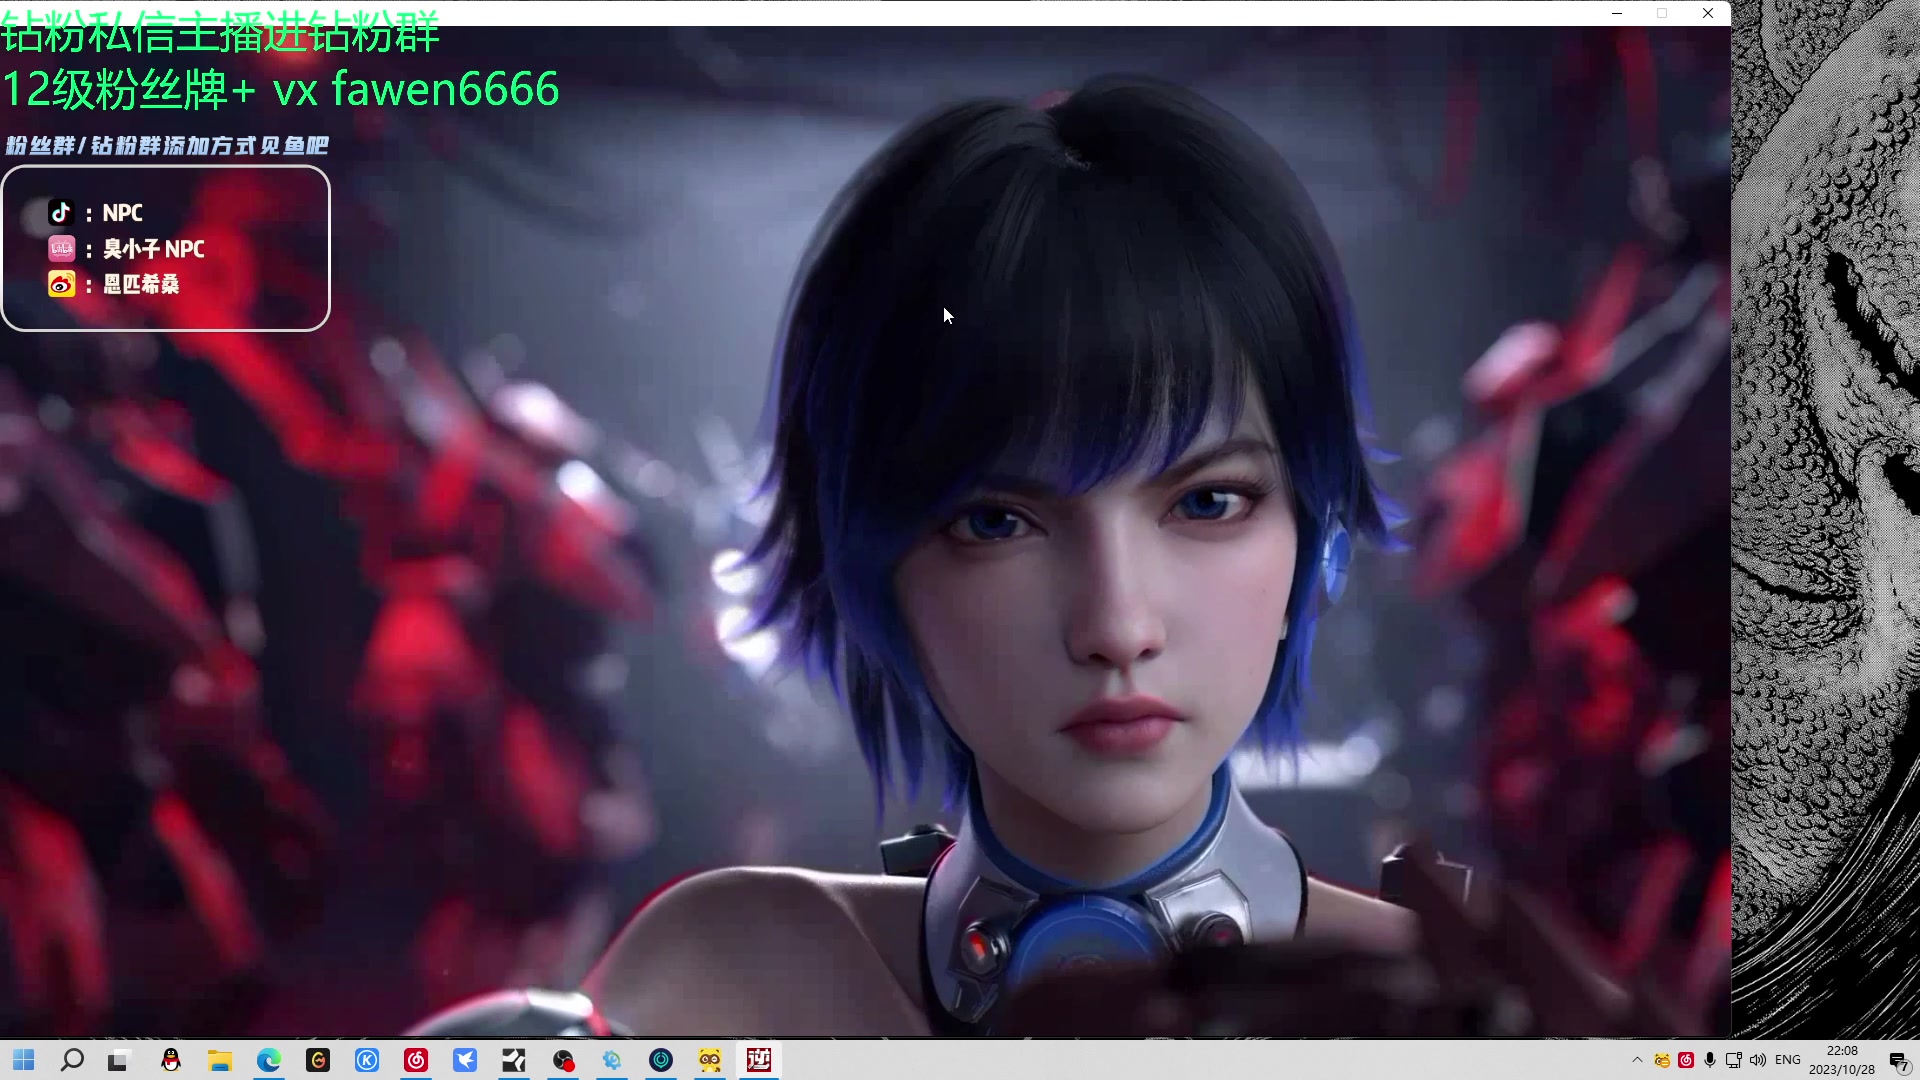Expand hidden system tray icons chevron
This screenshot has width=1920, height=1080.
1637,1060
